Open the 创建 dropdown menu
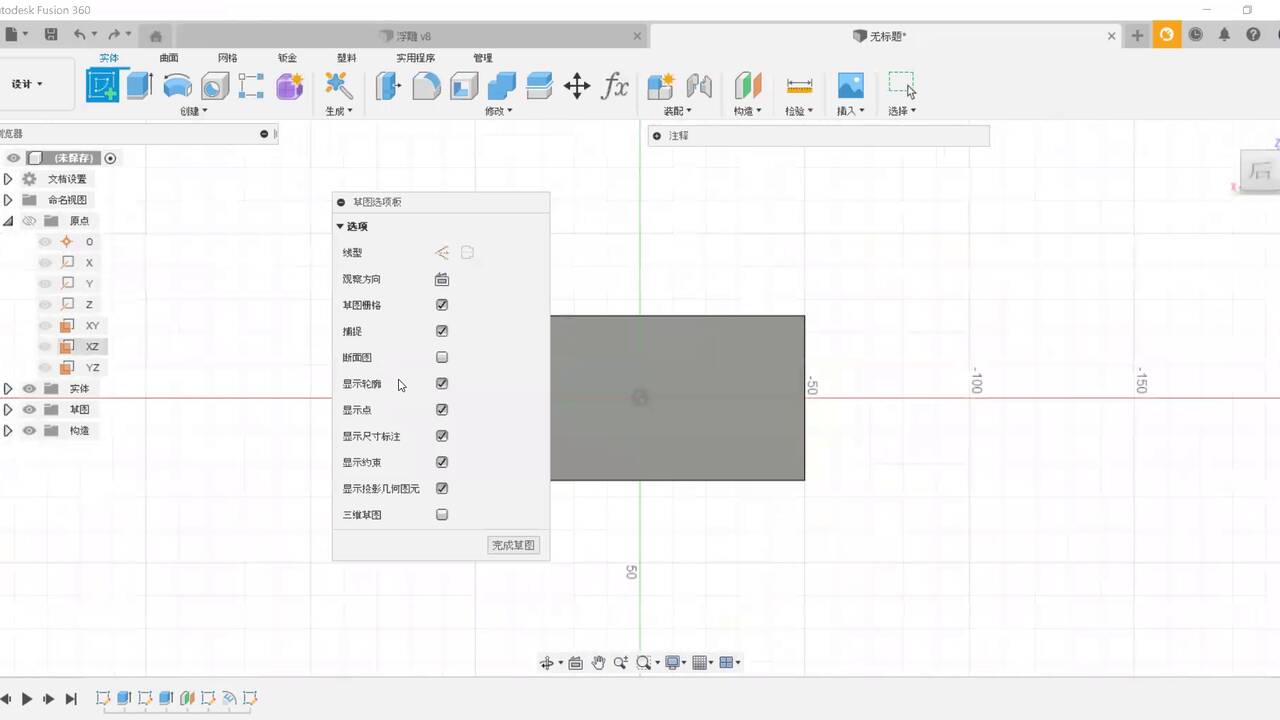This screenshot has width=1280, height=720. pyautogui.click(x=194, y=111)
